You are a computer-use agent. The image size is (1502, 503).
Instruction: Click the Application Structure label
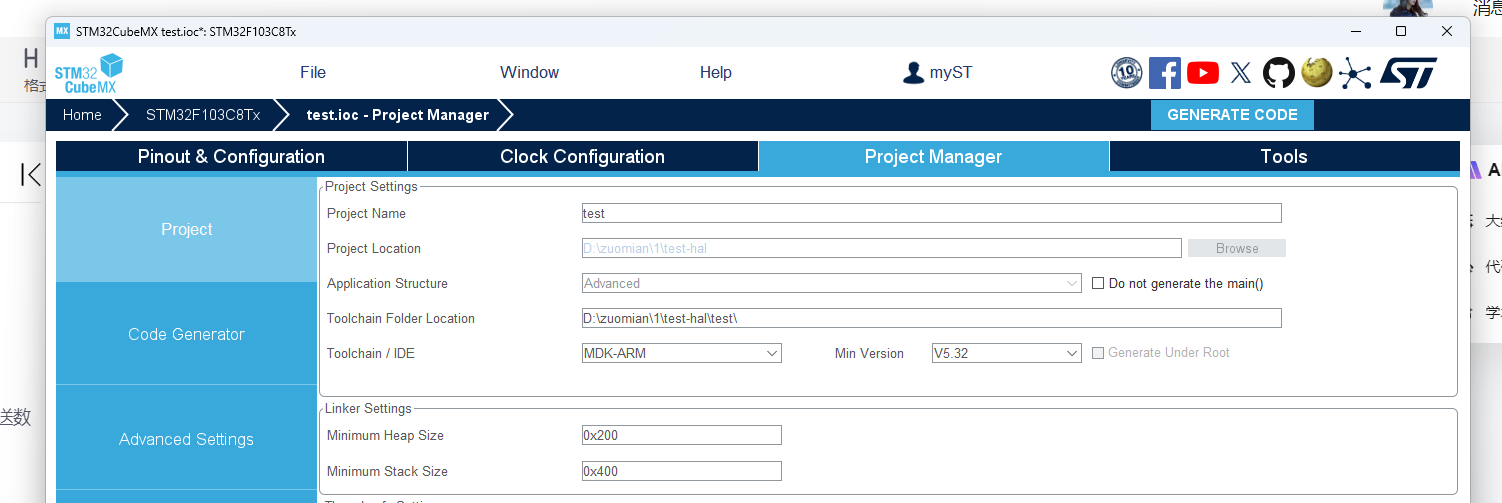387,283
